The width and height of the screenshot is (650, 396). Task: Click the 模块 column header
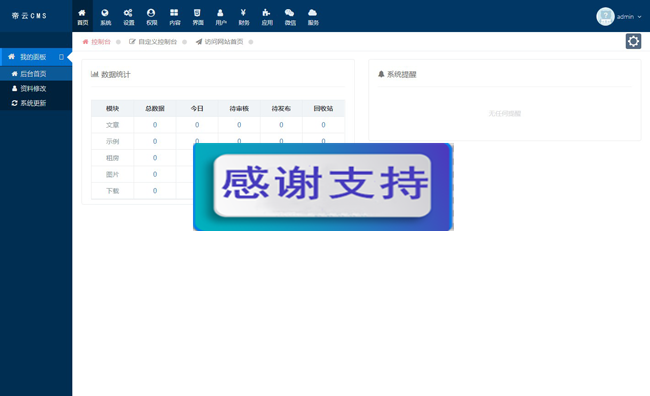[112, 109]
